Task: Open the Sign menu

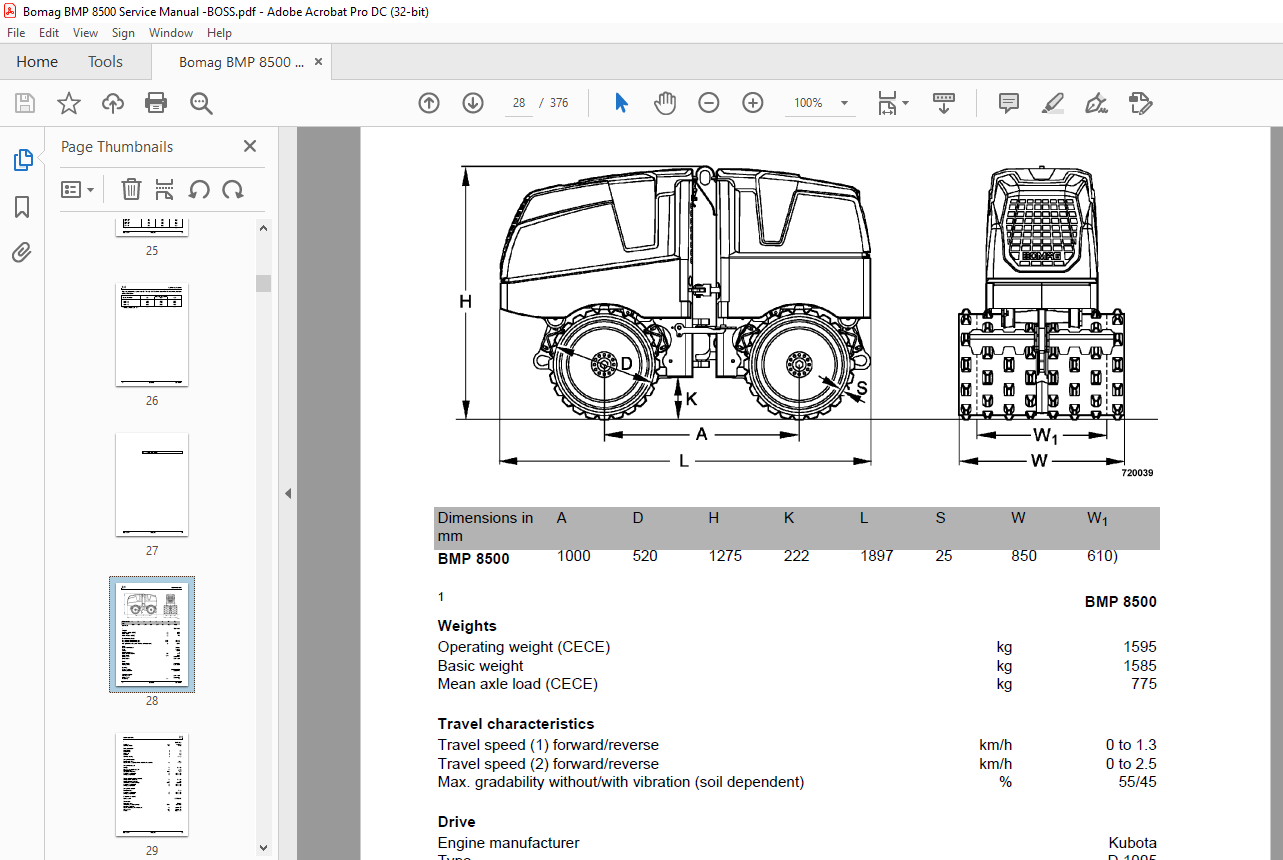Action: click(123, 33)
